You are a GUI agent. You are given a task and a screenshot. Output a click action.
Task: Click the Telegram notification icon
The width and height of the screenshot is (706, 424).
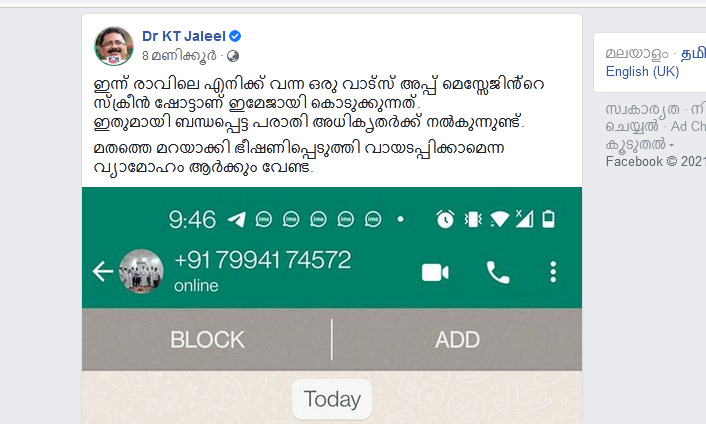[236, 219]
